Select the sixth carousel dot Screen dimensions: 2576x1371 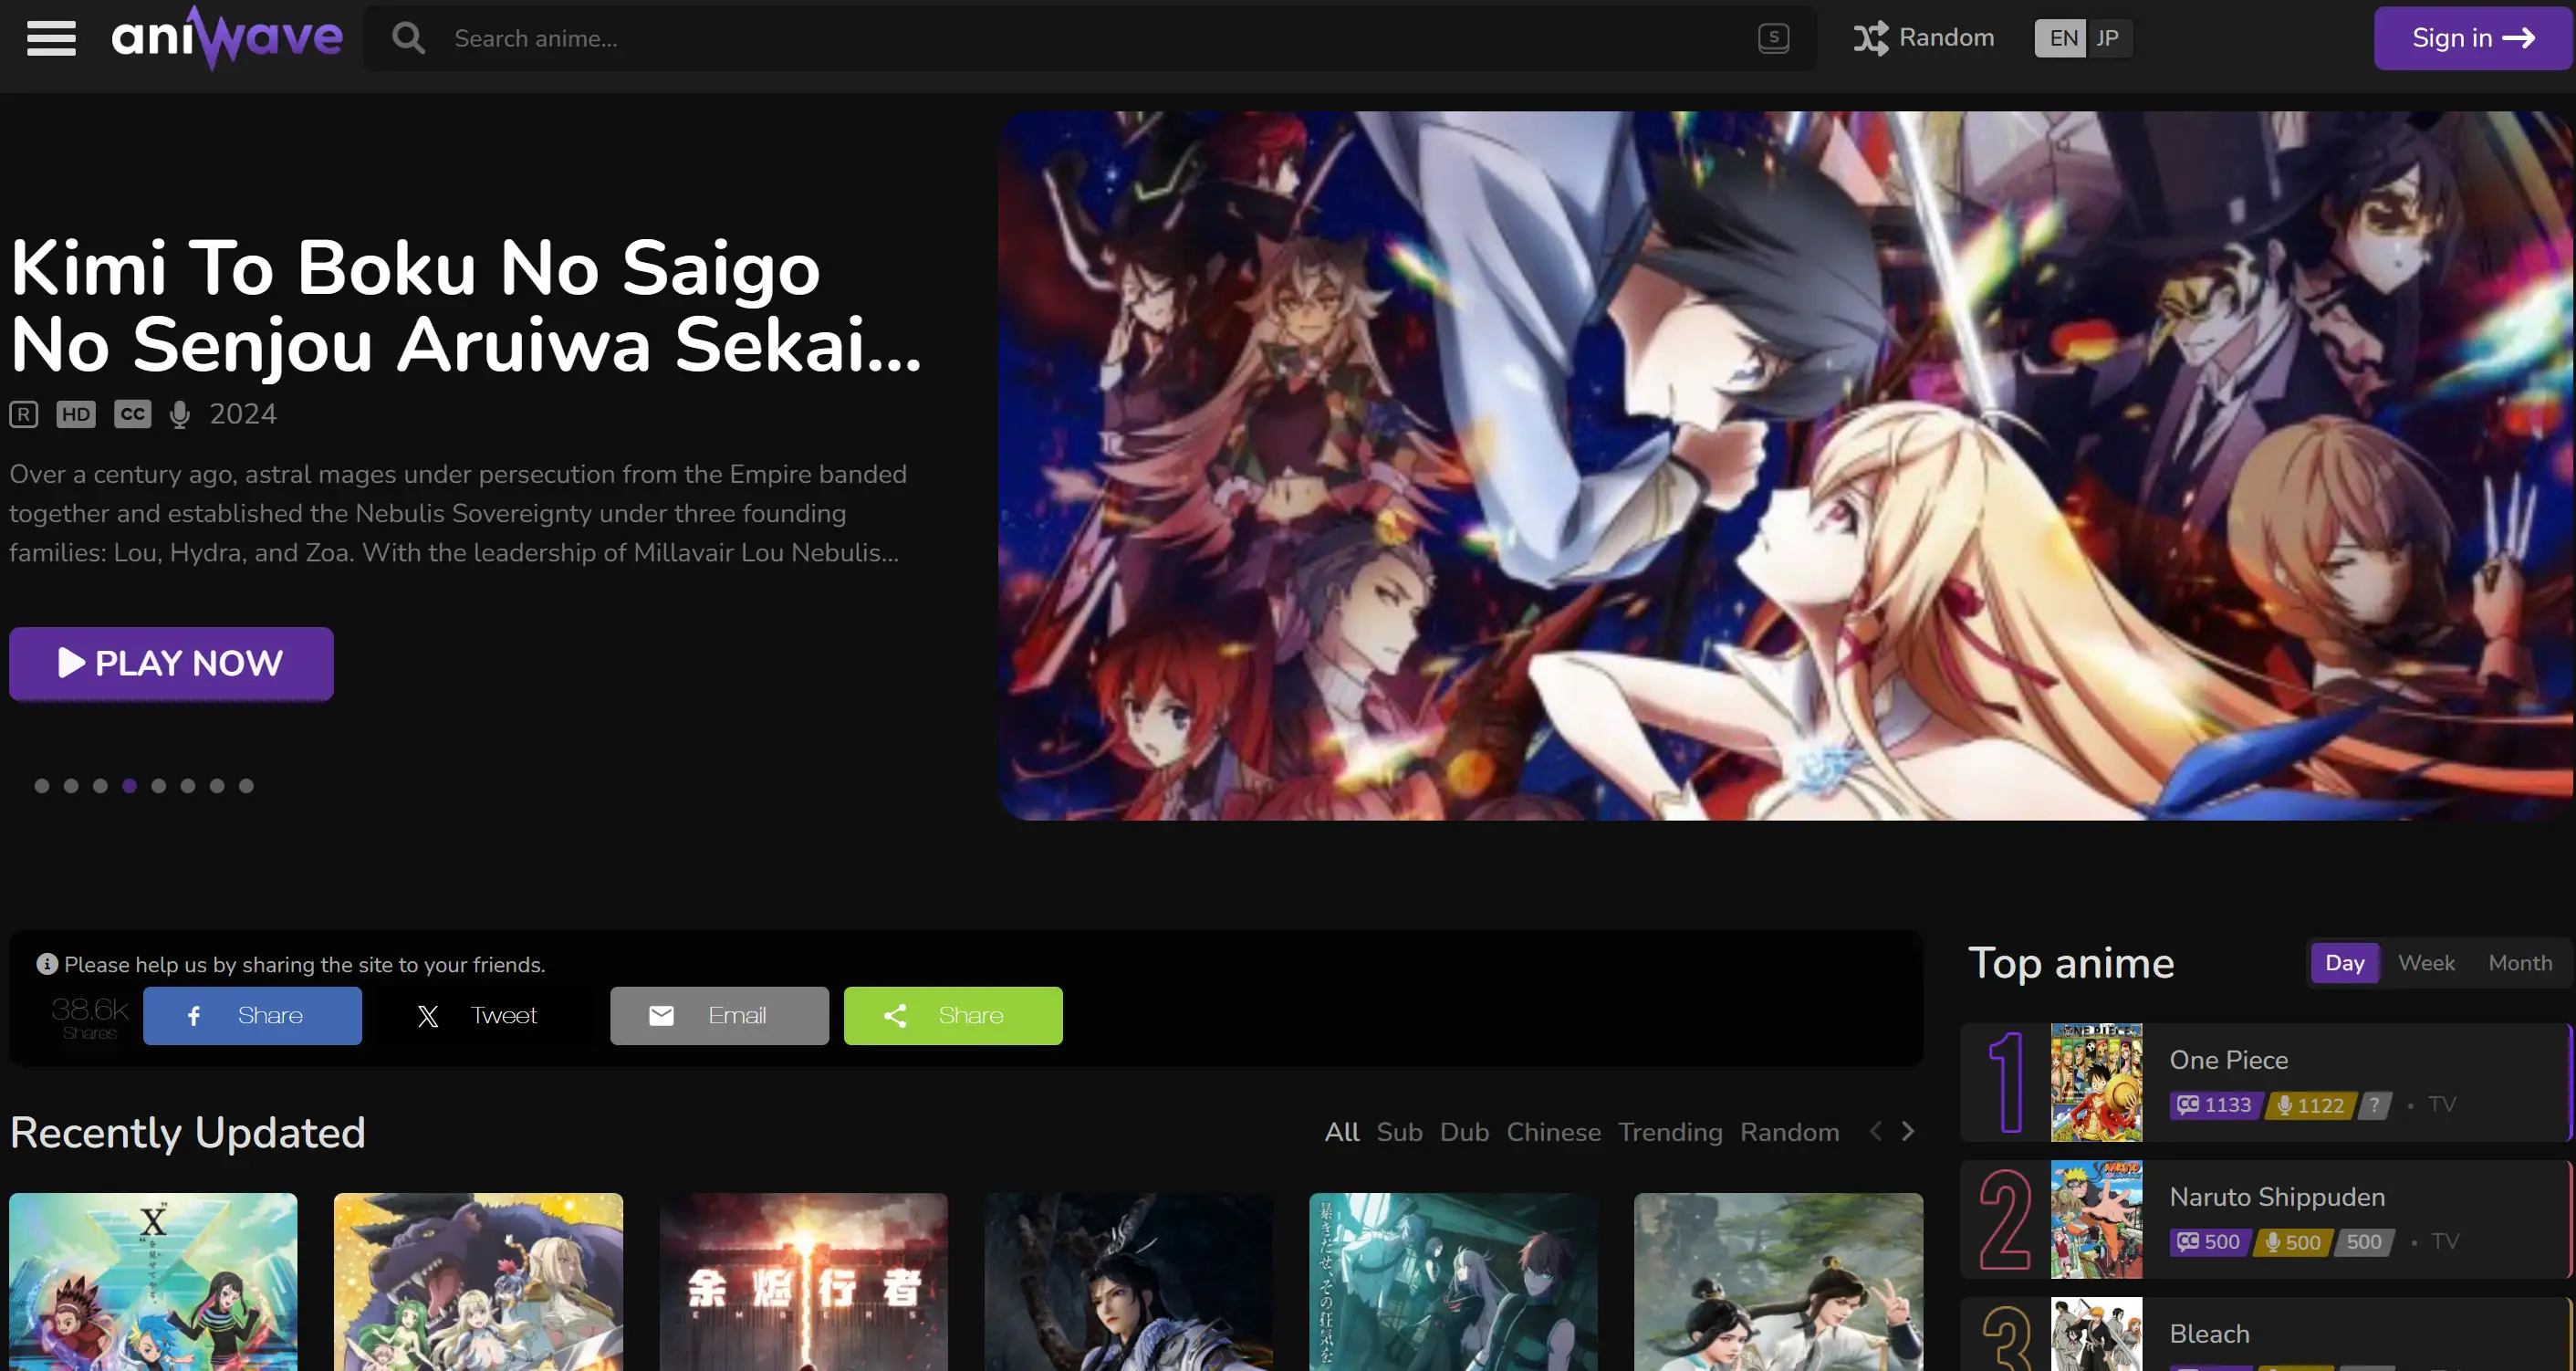click(188, 786)
